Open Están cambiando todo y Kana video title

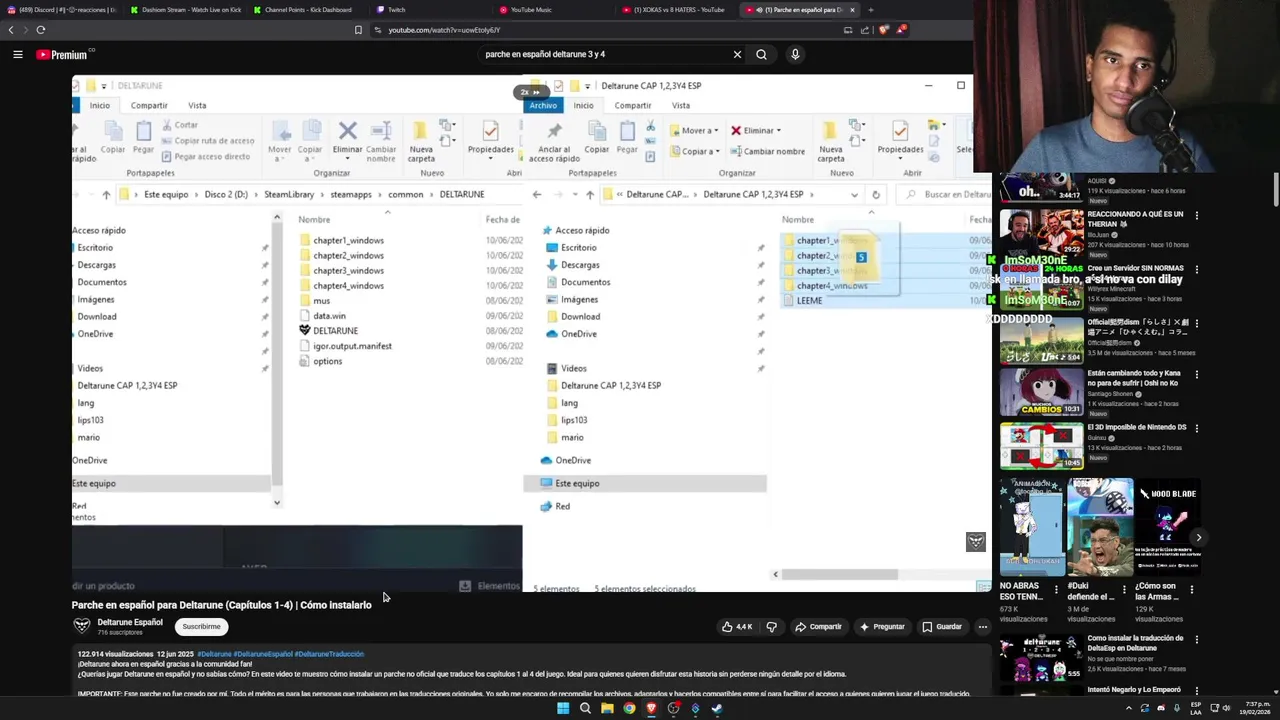click(x=1134, y=378)
